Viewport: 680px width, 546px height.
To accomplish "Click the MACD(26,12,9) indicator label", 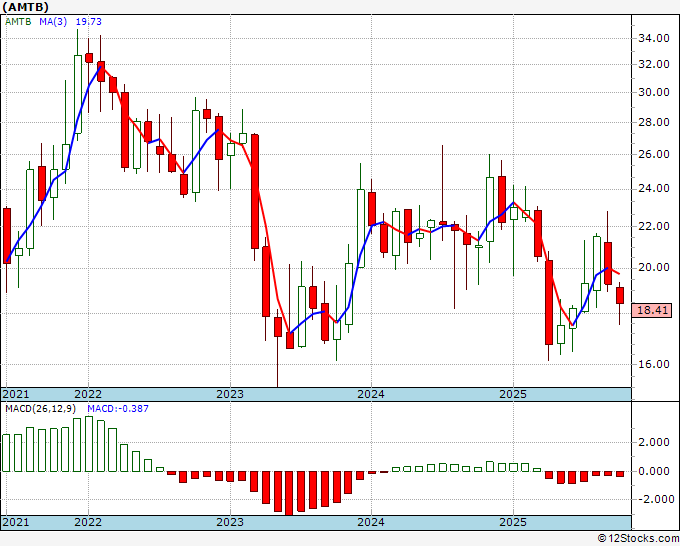I will point(41,409).
